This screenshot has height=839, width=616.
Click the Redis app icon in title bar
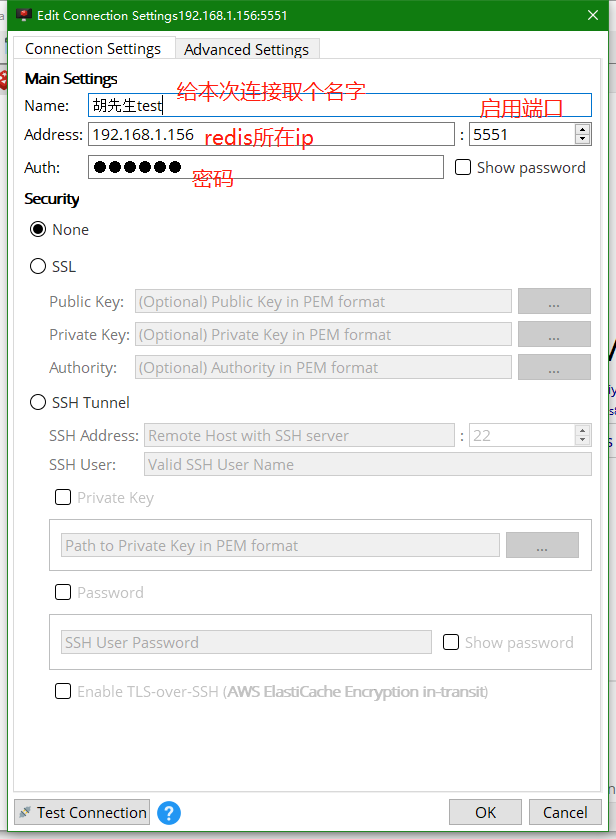point(24,15)
